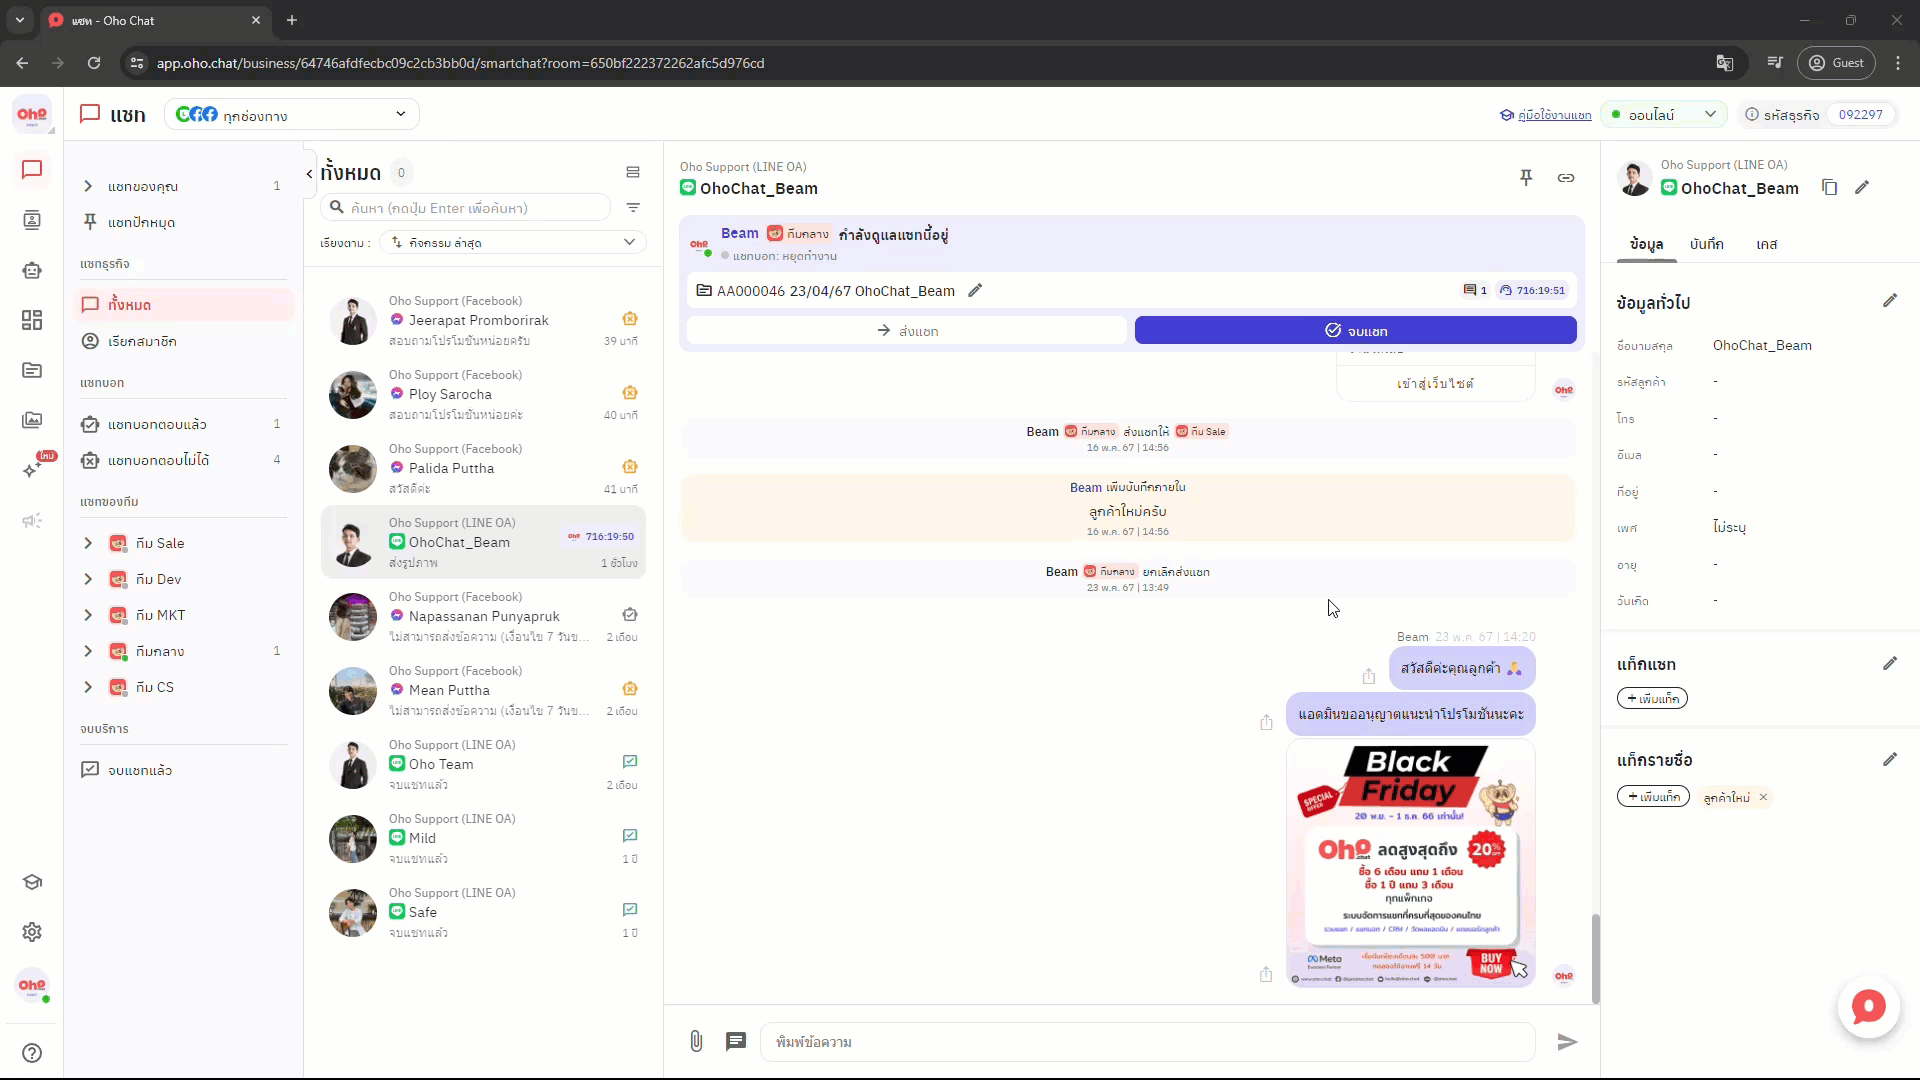1920x1080 pixels.
Task: Toggle chat list view layout icon
Action: (633, 172)
